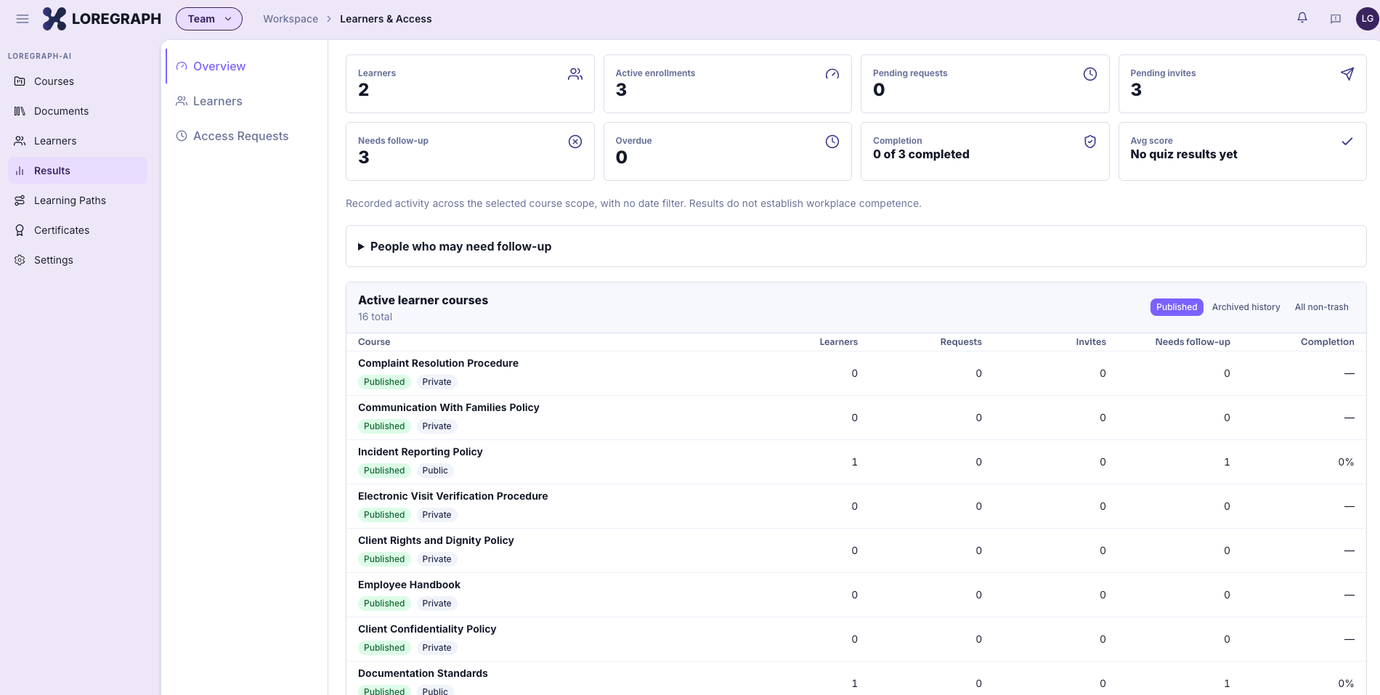Click the Courses folder icon in sidebar
This screenshot has height=695, width=1380.
20,81
